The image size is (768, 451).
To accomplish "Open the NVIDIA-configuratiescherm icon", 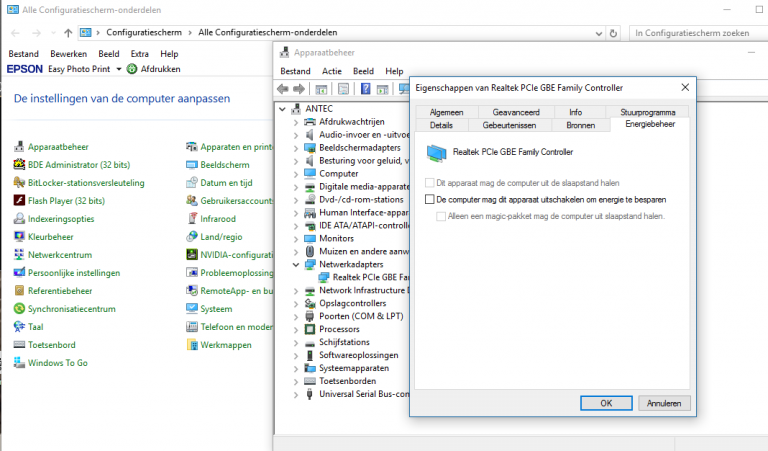I will click(192, 255).
